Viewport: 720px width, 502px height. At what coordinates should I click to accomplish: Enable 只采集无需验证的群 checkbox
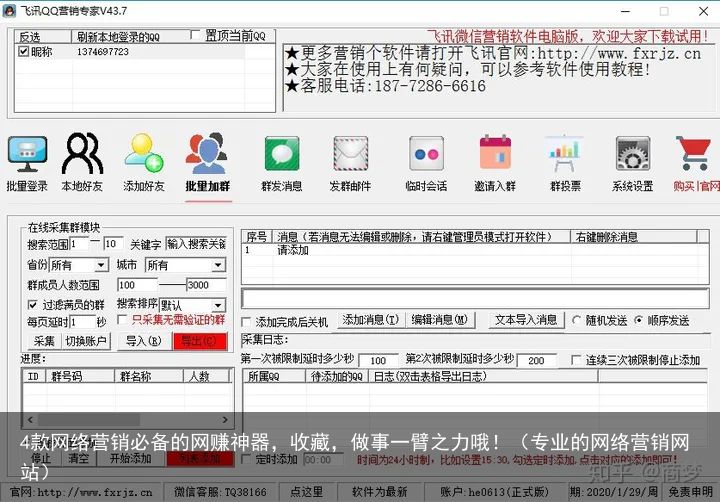(122, 319)
